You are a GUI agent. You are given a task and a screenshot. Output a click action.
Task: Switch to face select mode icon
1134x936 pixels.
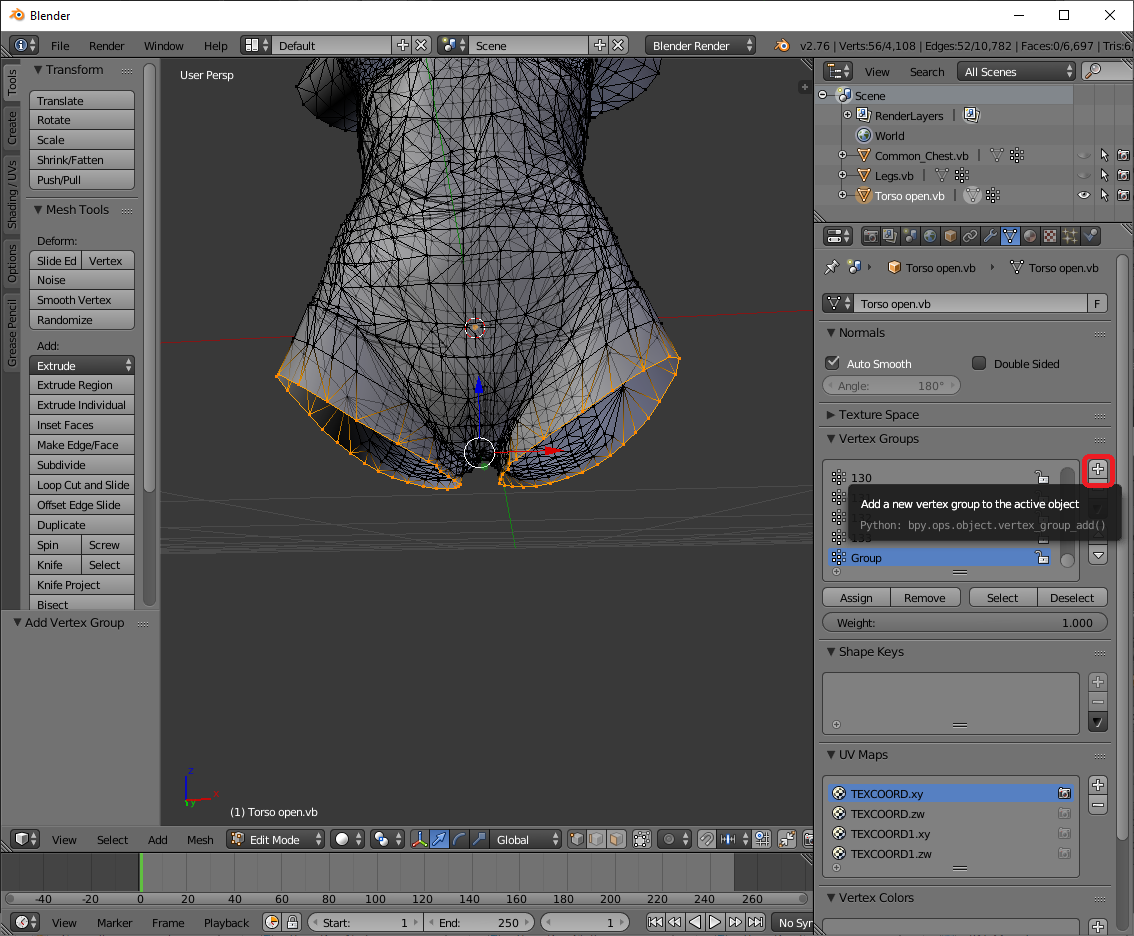(616, 839)
